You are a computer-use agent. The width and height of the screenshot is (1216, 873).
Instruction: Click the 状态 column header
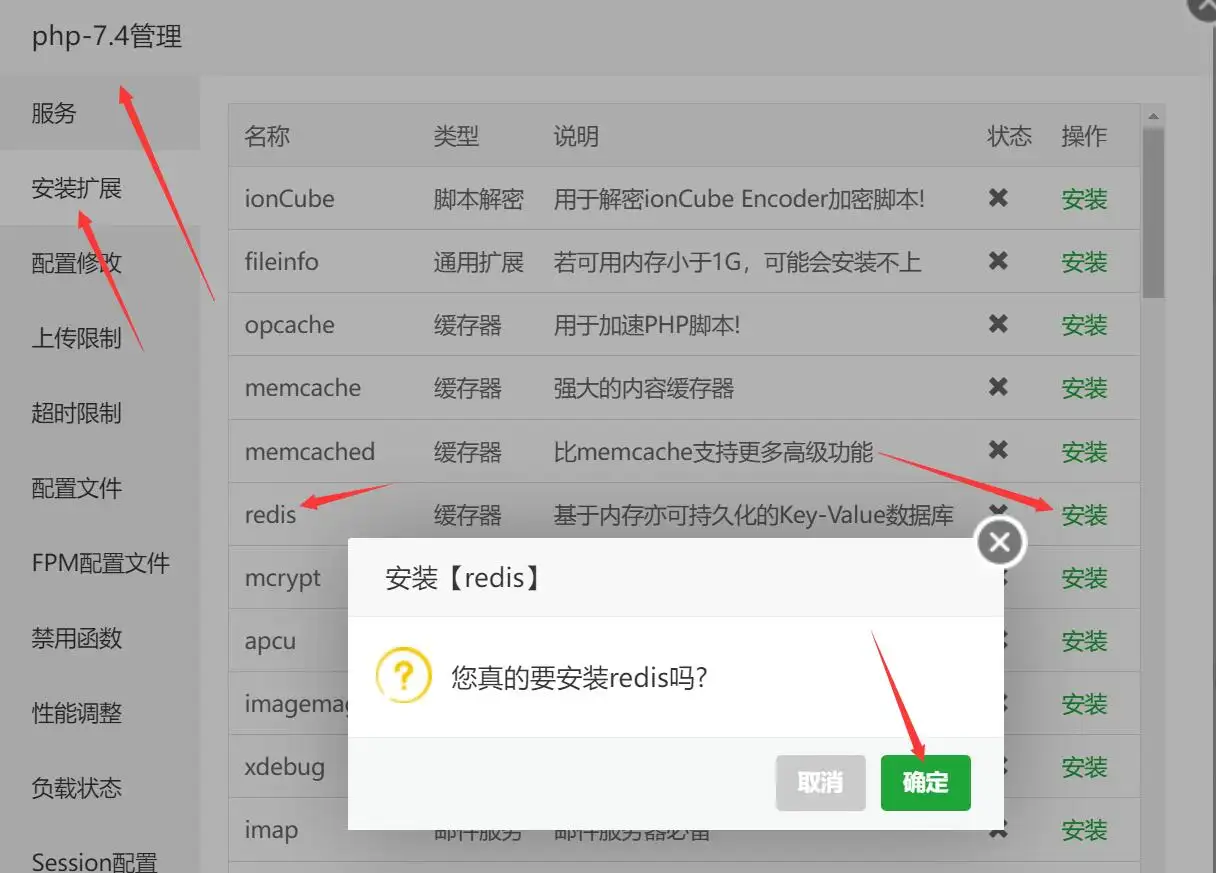tap(1009, 136)
